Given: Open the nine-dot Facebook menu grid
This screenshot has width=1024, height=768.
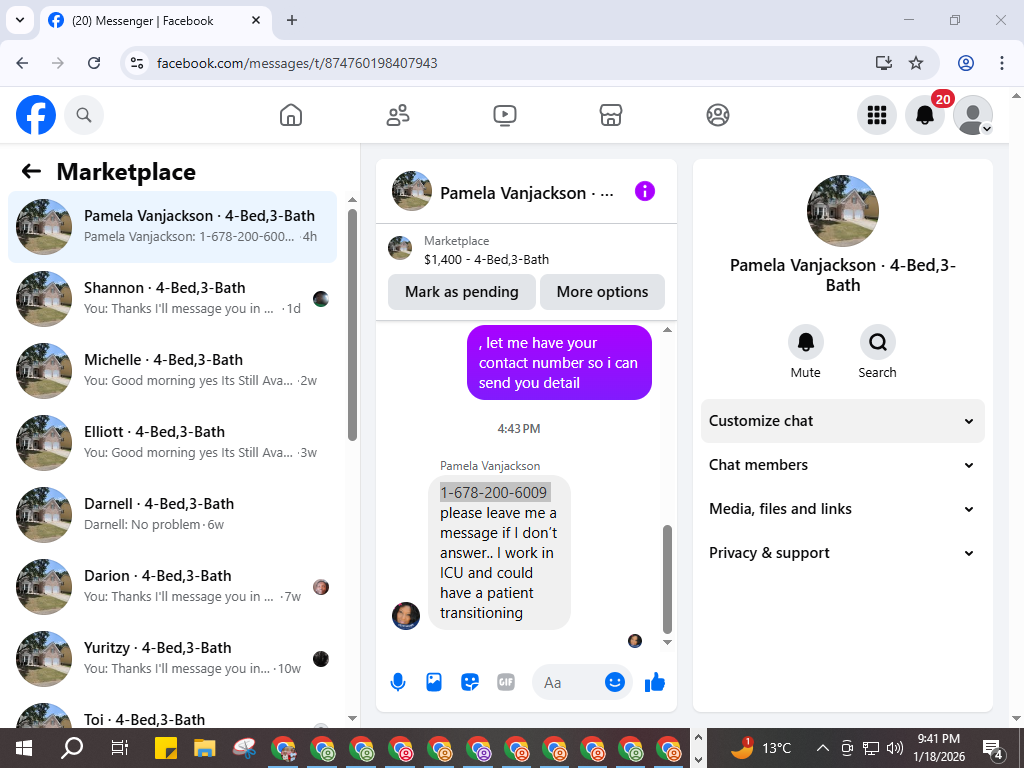Looking at the screenshot, I should coord(876,115).
